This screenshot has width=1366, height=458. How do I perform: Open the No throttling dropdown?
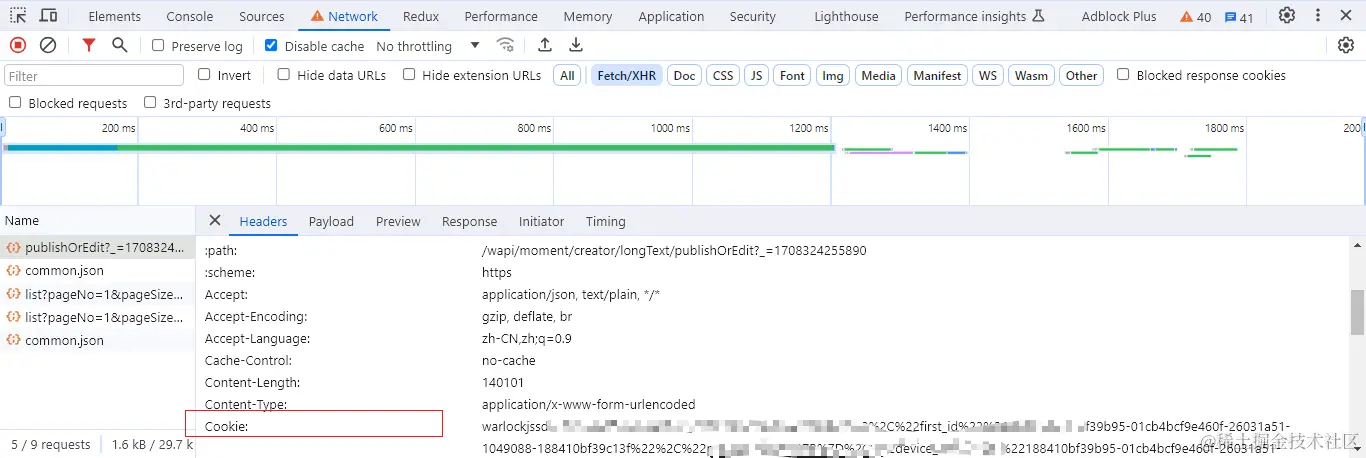coord(427,46)
